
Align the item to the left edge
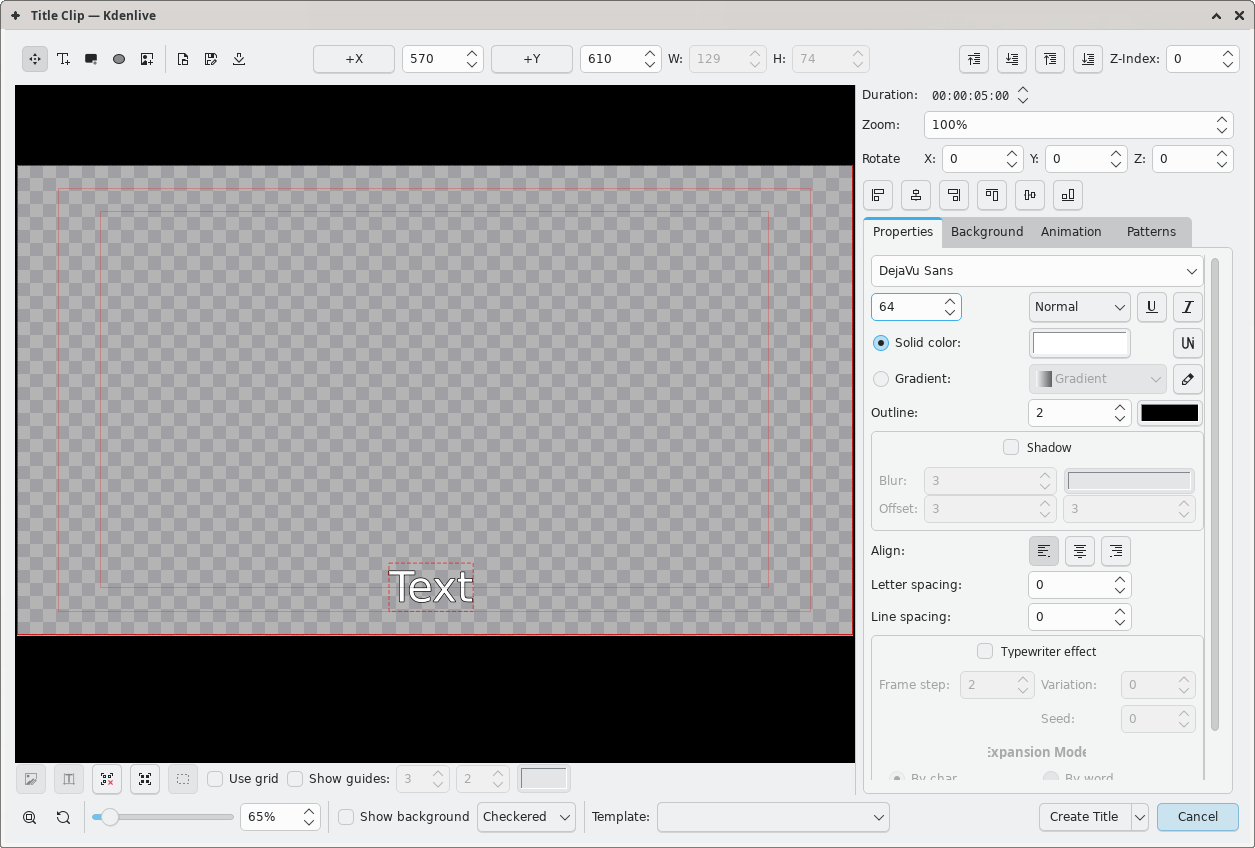click(878, 195)
